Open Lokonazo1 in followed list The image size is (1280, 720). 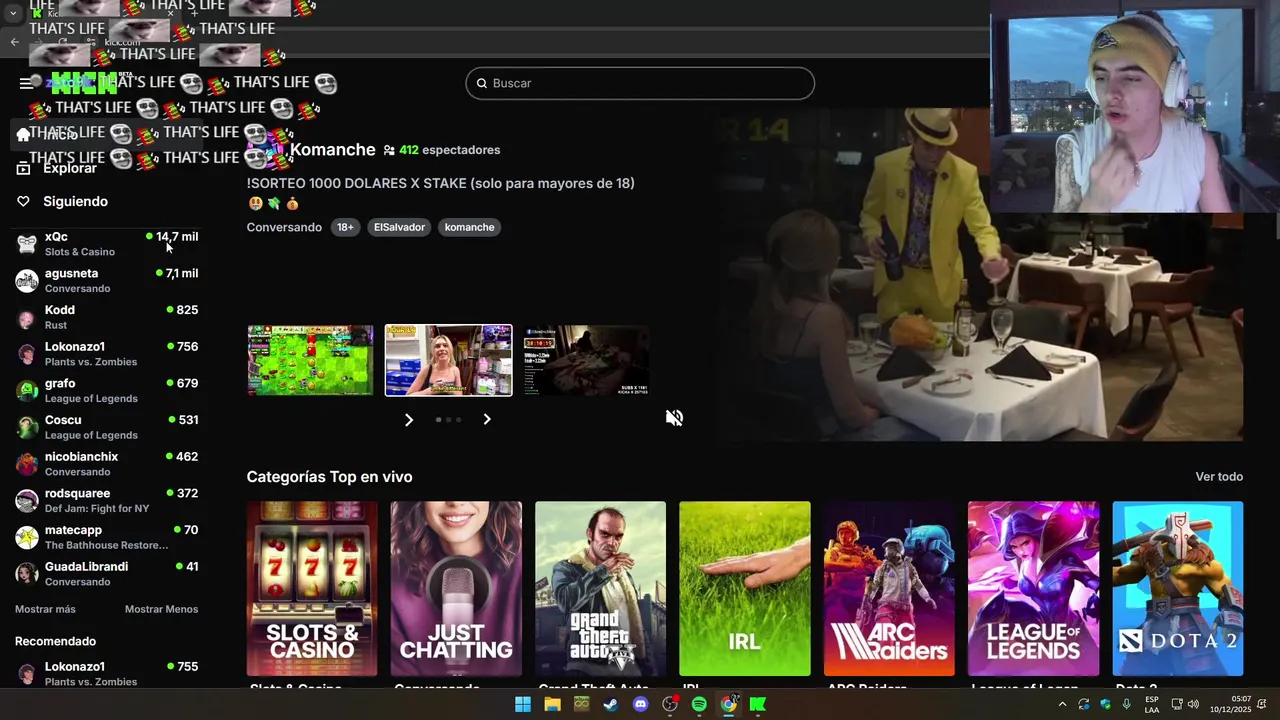(107, 353)
